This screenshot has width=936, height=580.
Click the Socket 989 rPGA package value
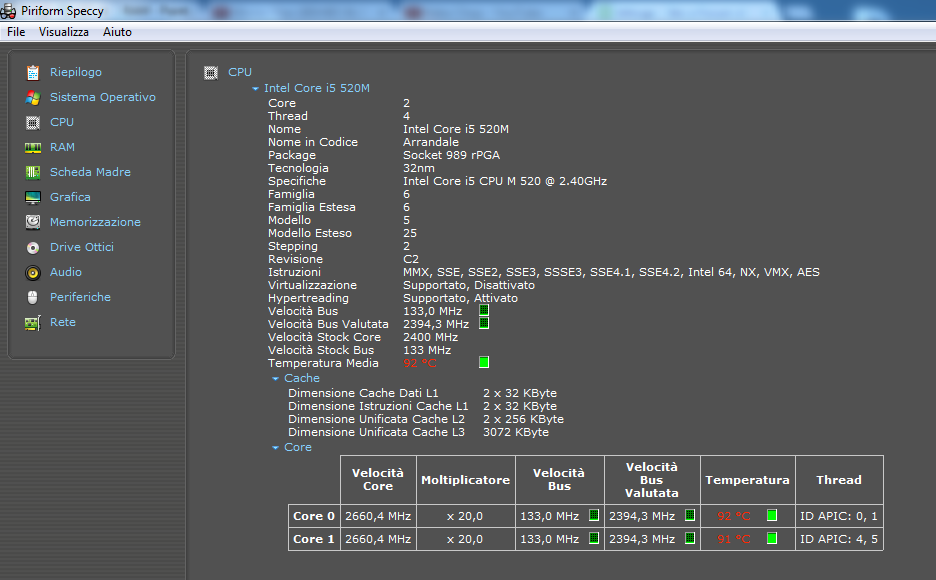point(451,155)
